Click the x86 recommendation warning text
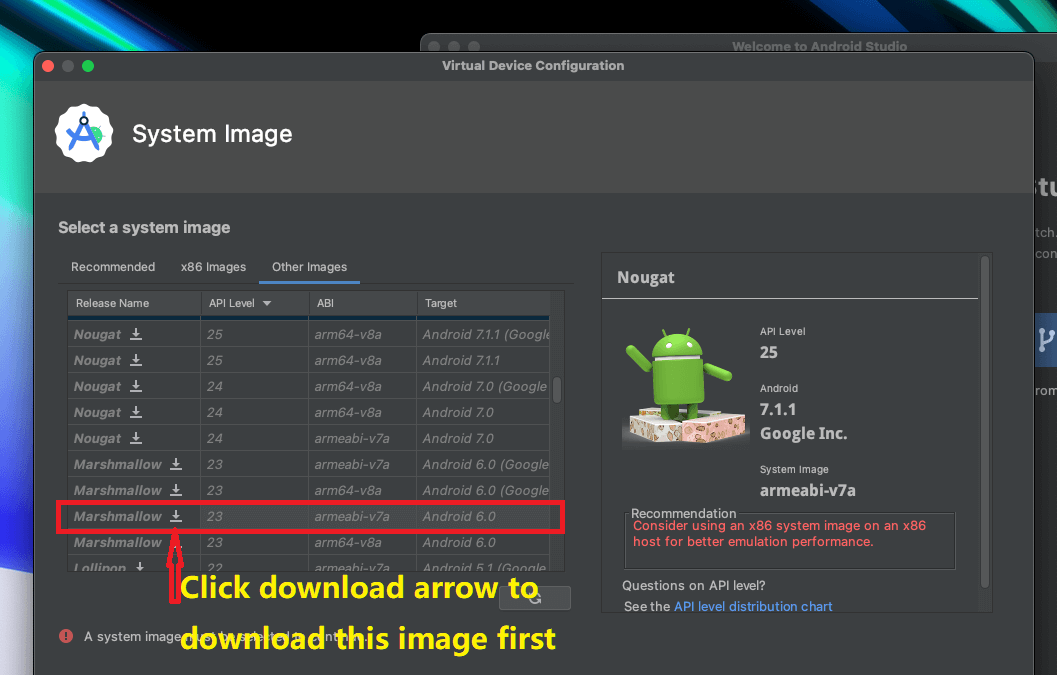Viewport: 1057px width, 675px height. click(x=779, y=533)
